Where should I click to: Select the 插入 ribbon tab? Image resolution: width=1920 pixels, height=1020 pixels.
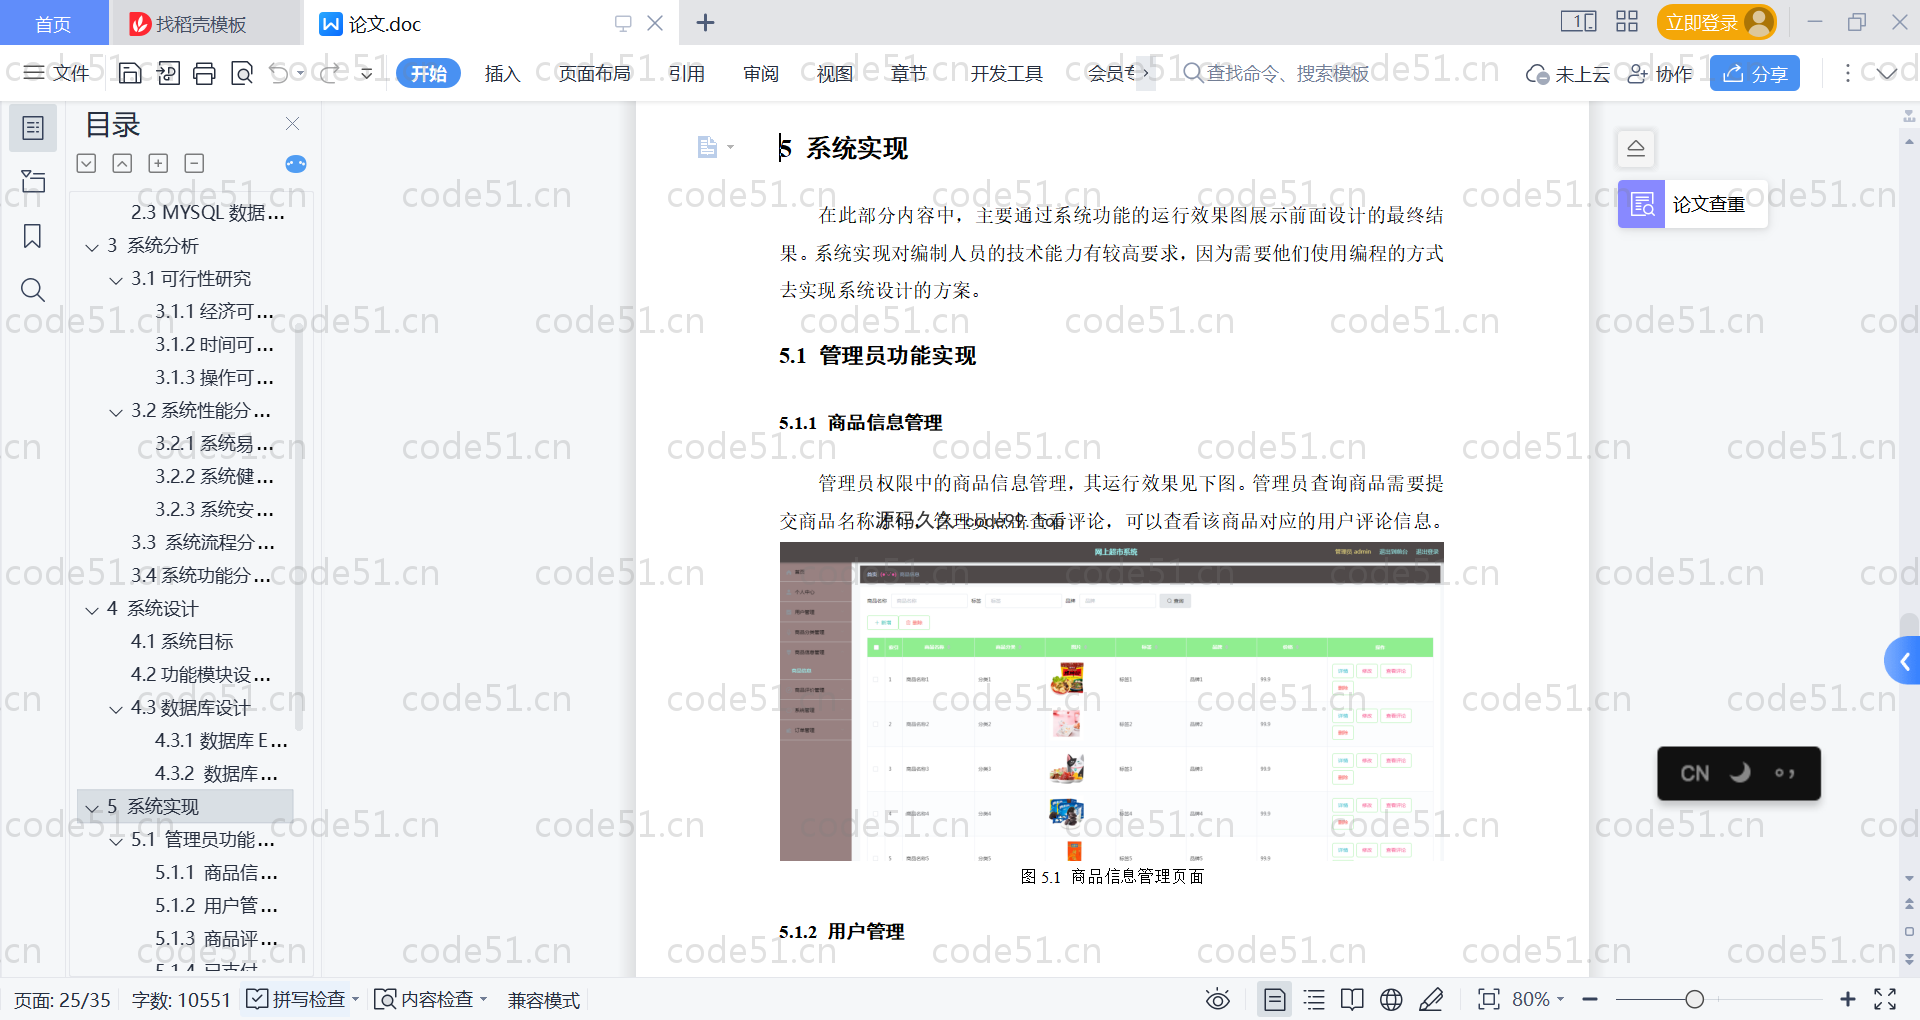(502, 73)
